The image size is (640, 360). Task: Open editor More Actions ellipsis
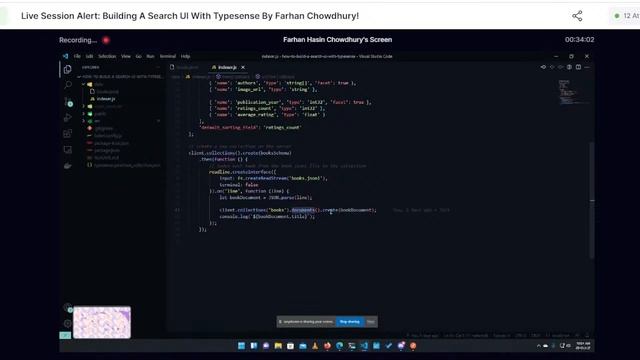(x=587, y=67)
